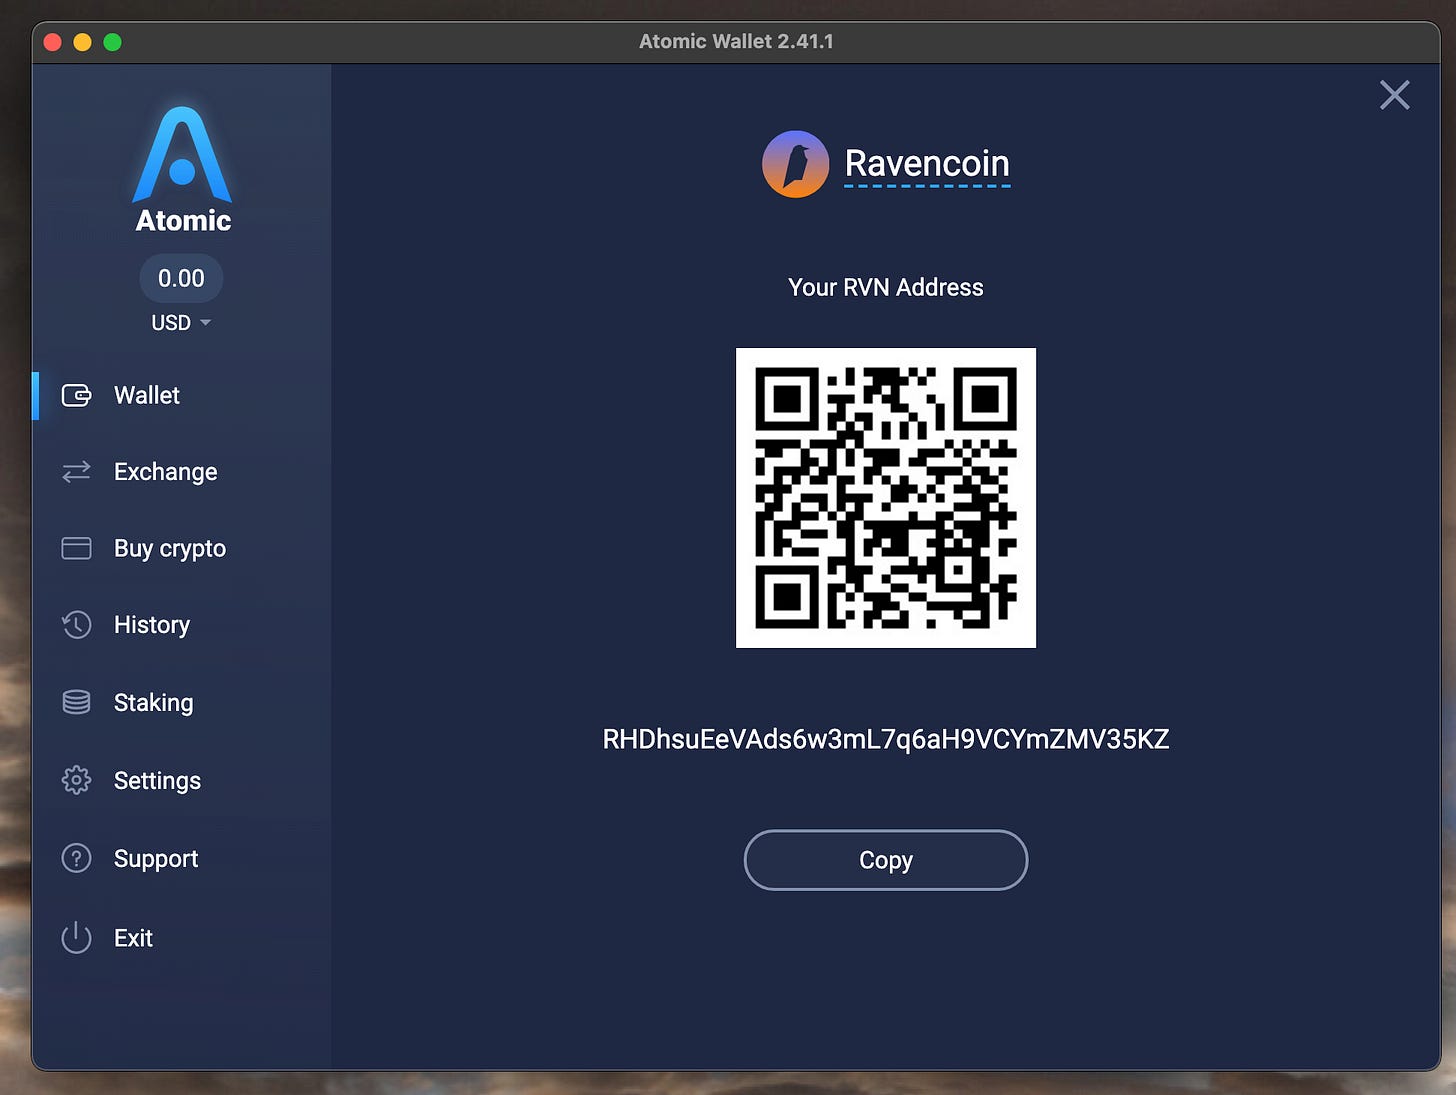Open the Wallet menu item
Viewport: 1456px width, 1095px height.
pyautogui.click(x=147, y=395)
